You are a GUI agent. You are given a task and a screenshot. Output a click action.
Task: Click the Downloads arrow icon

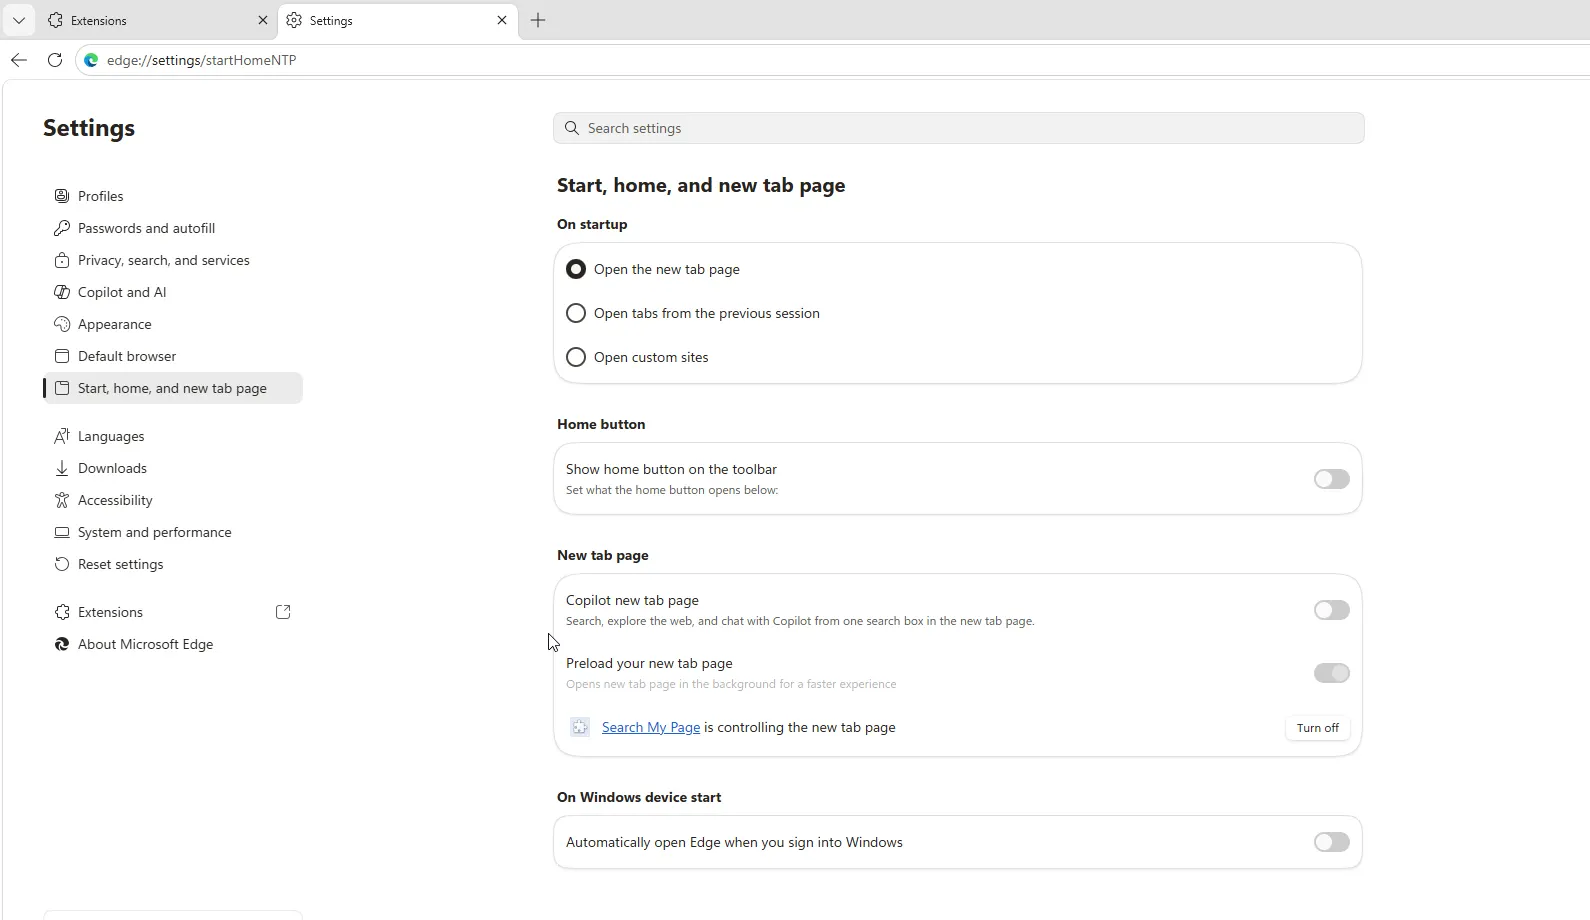pyautogui.click(x=62, y=468)
